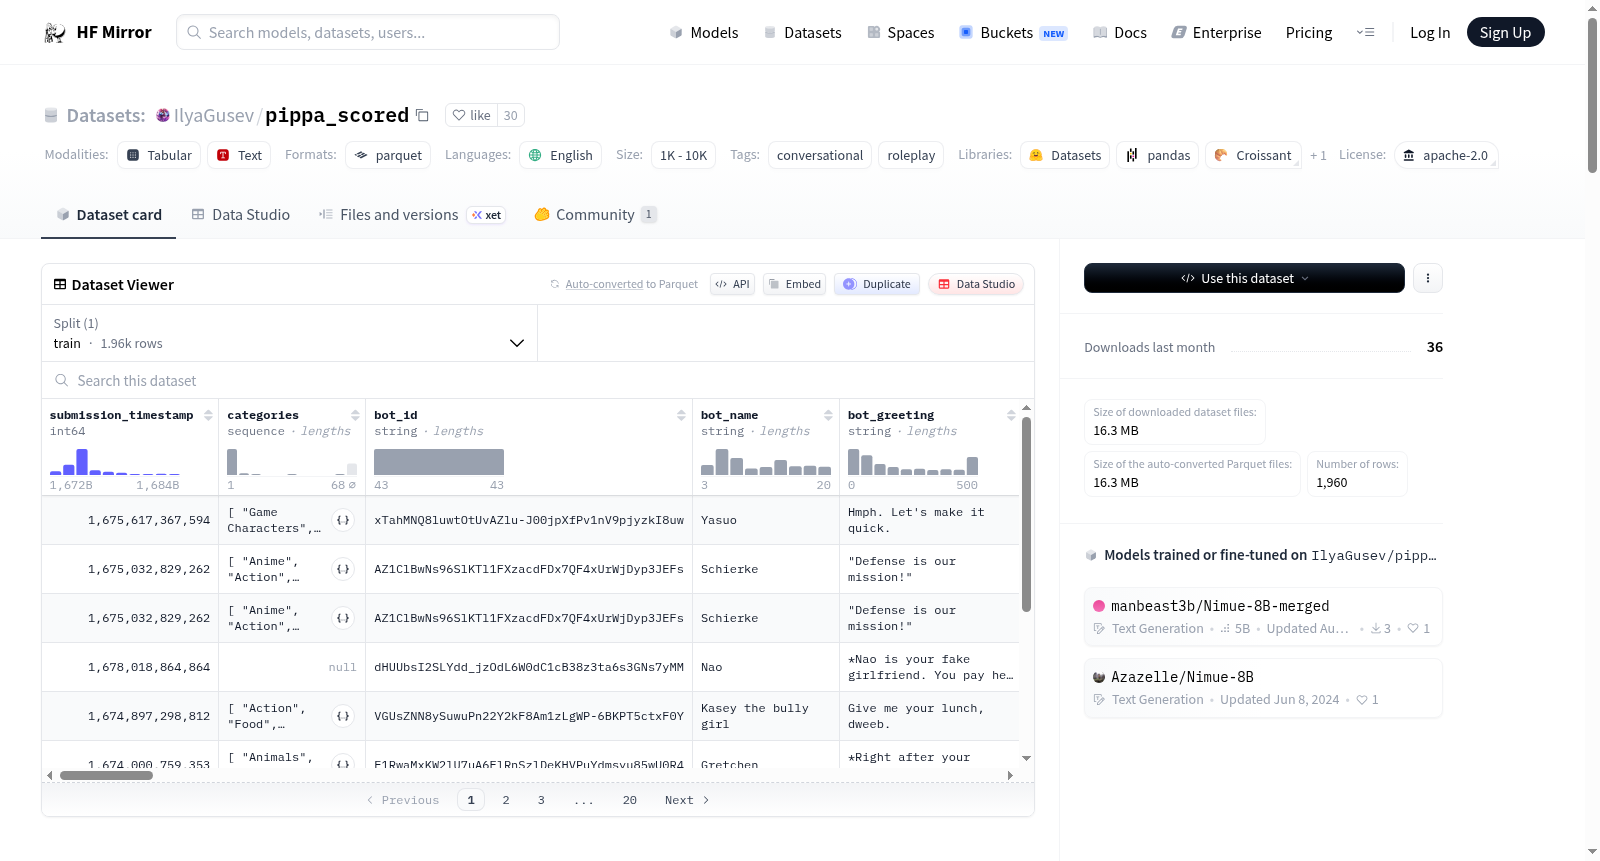Sort by bot_name column
This screenshot has width=1600, height=861.
pos(828,415)
